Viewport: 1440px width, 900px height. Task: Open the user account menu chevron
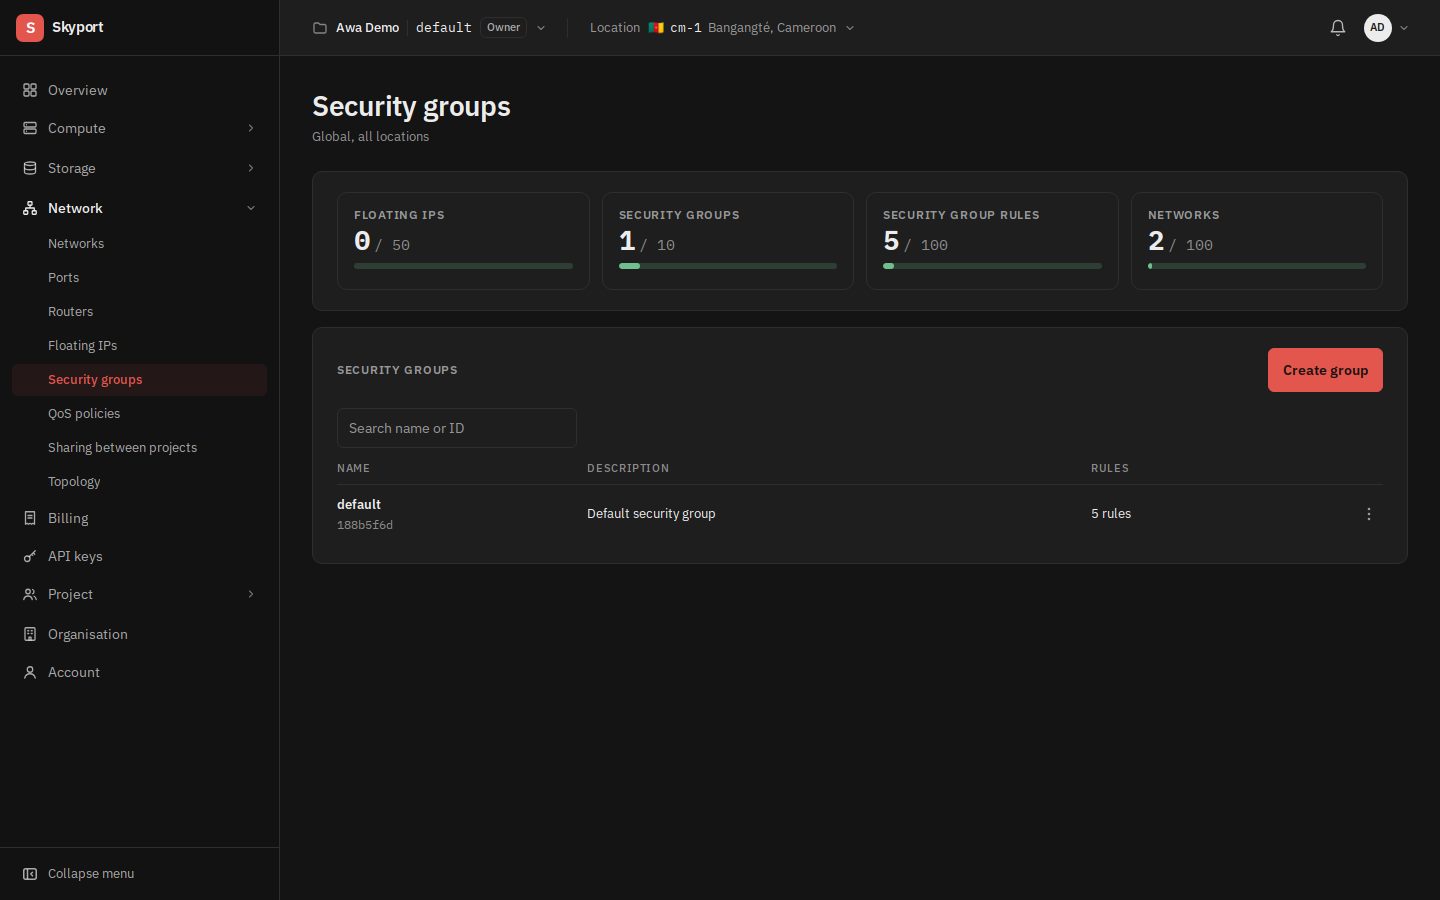[x=1404, y=28]
